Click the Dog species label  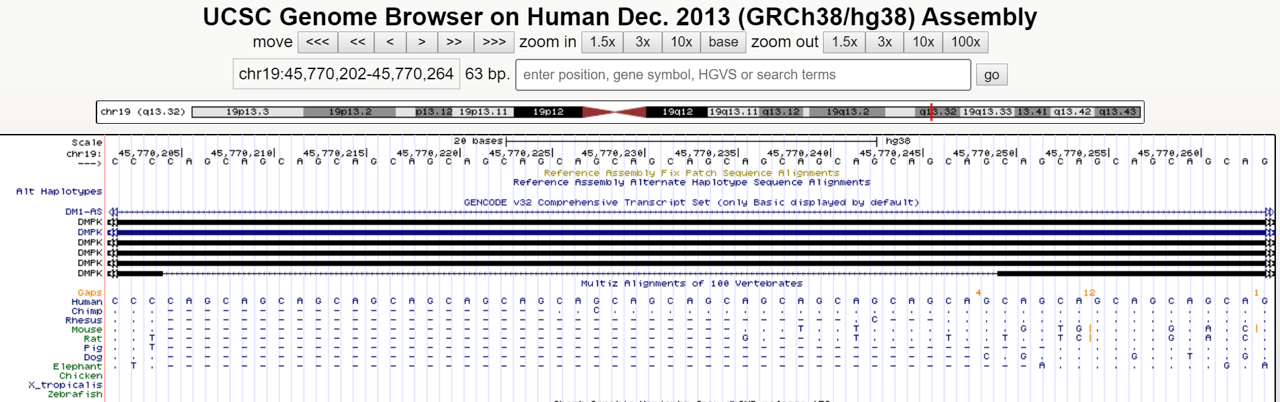click(x=93, y=357)
